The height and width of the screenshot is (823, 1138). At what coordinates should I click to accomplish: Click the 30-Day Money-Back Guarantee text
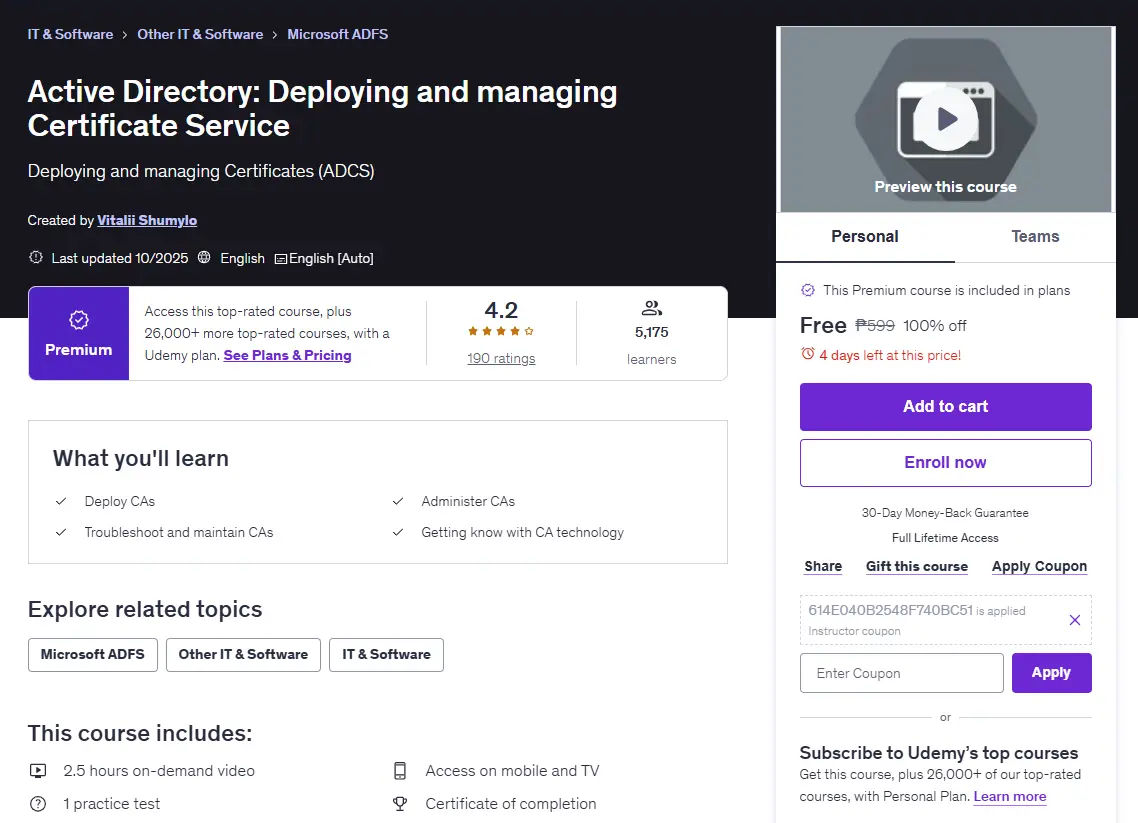[945, 512]
